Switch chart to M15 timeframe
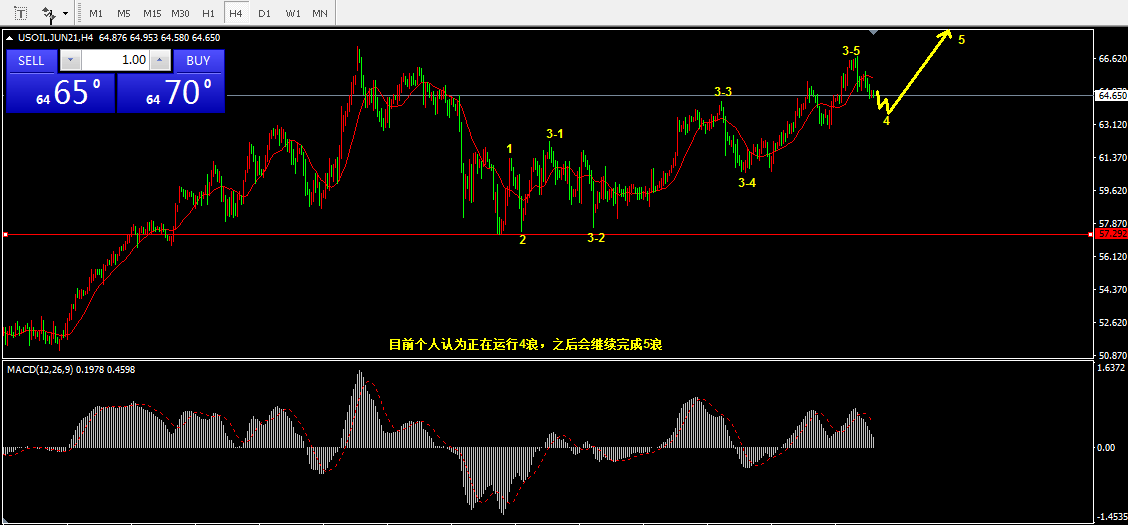 (x=152, y=13)
